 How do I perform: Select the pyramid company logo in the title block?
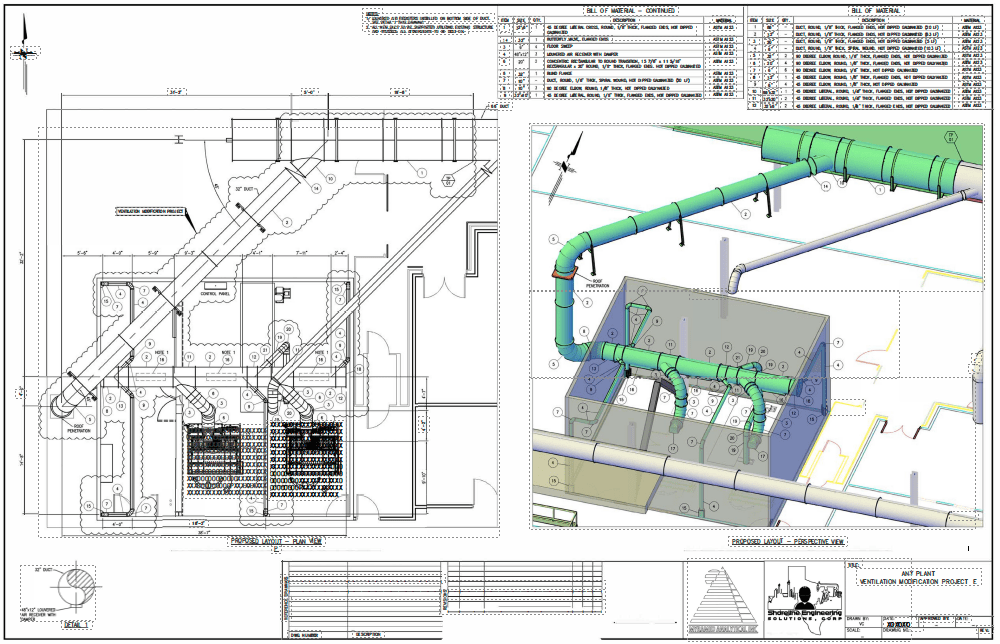(724, 599)
